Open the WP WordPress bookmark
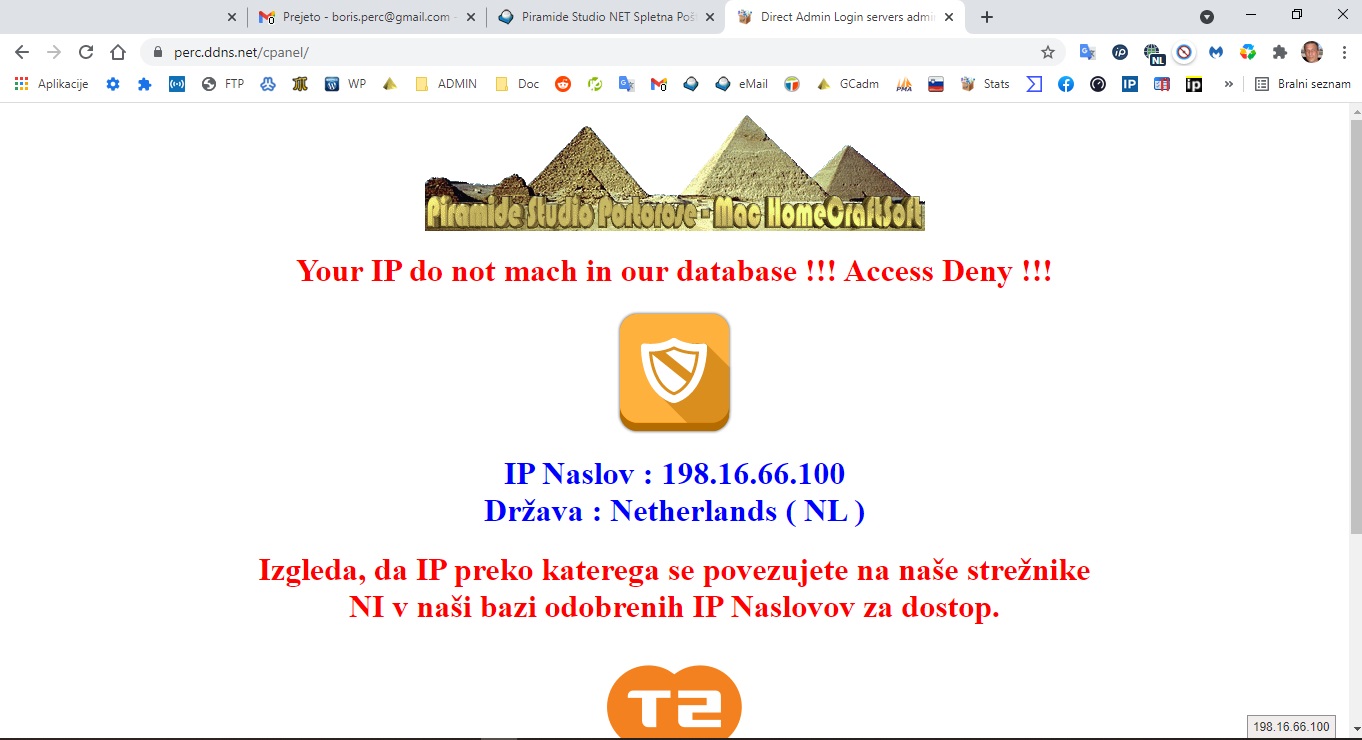 (x=345, y=84)
